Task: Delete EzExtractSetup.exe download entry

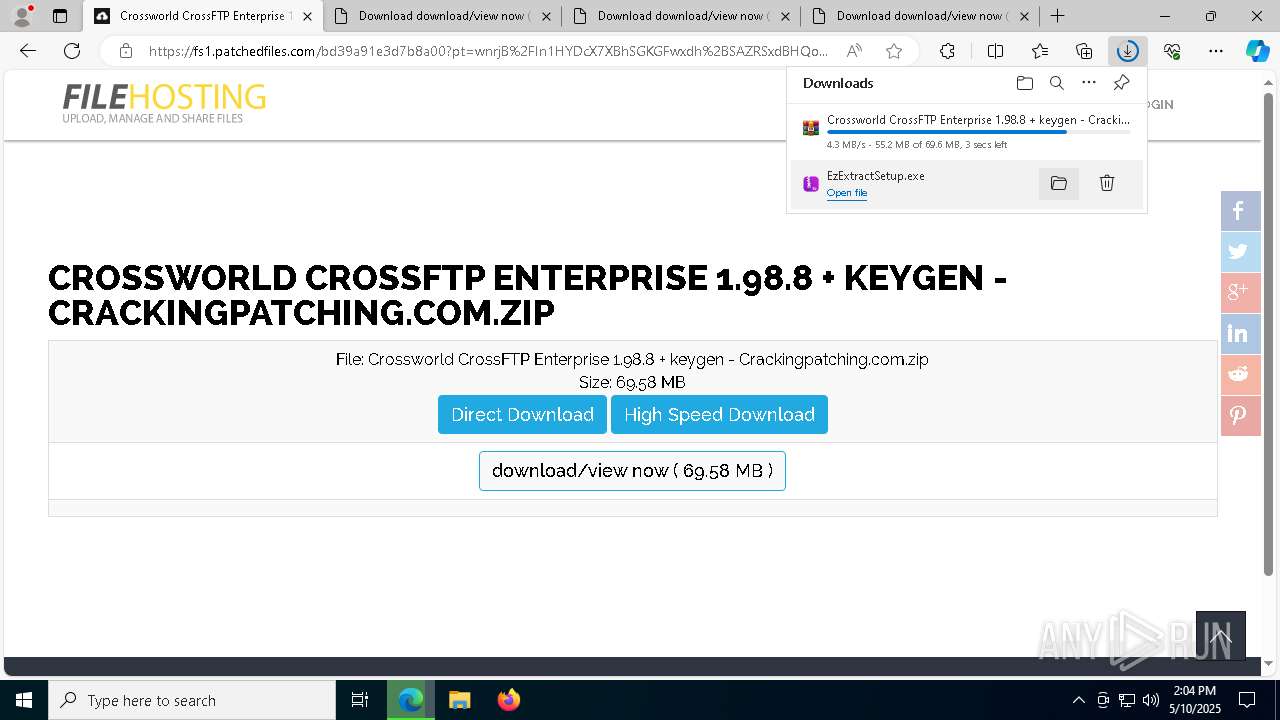Action: coord(1107,183)
